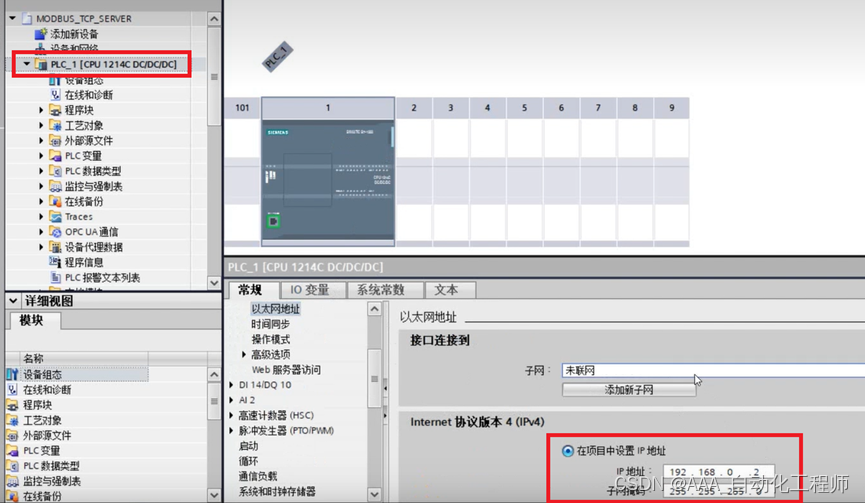Expand the Traces tree node
The image size is (865, 503).
(x=41, y=217)
